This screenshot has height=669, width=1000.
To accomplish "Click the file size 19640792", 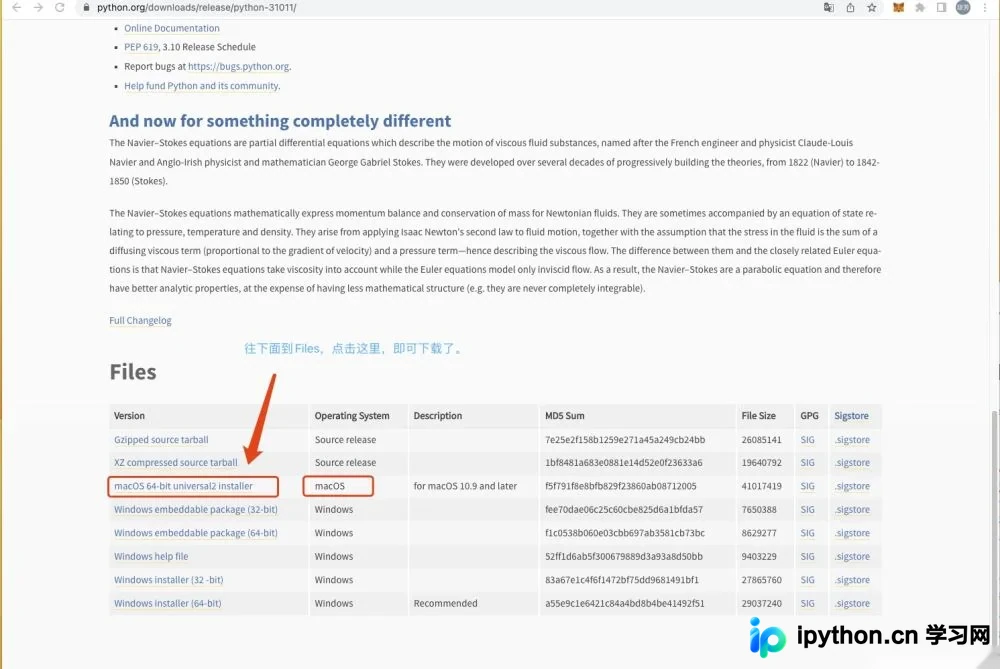I will 761,462.
